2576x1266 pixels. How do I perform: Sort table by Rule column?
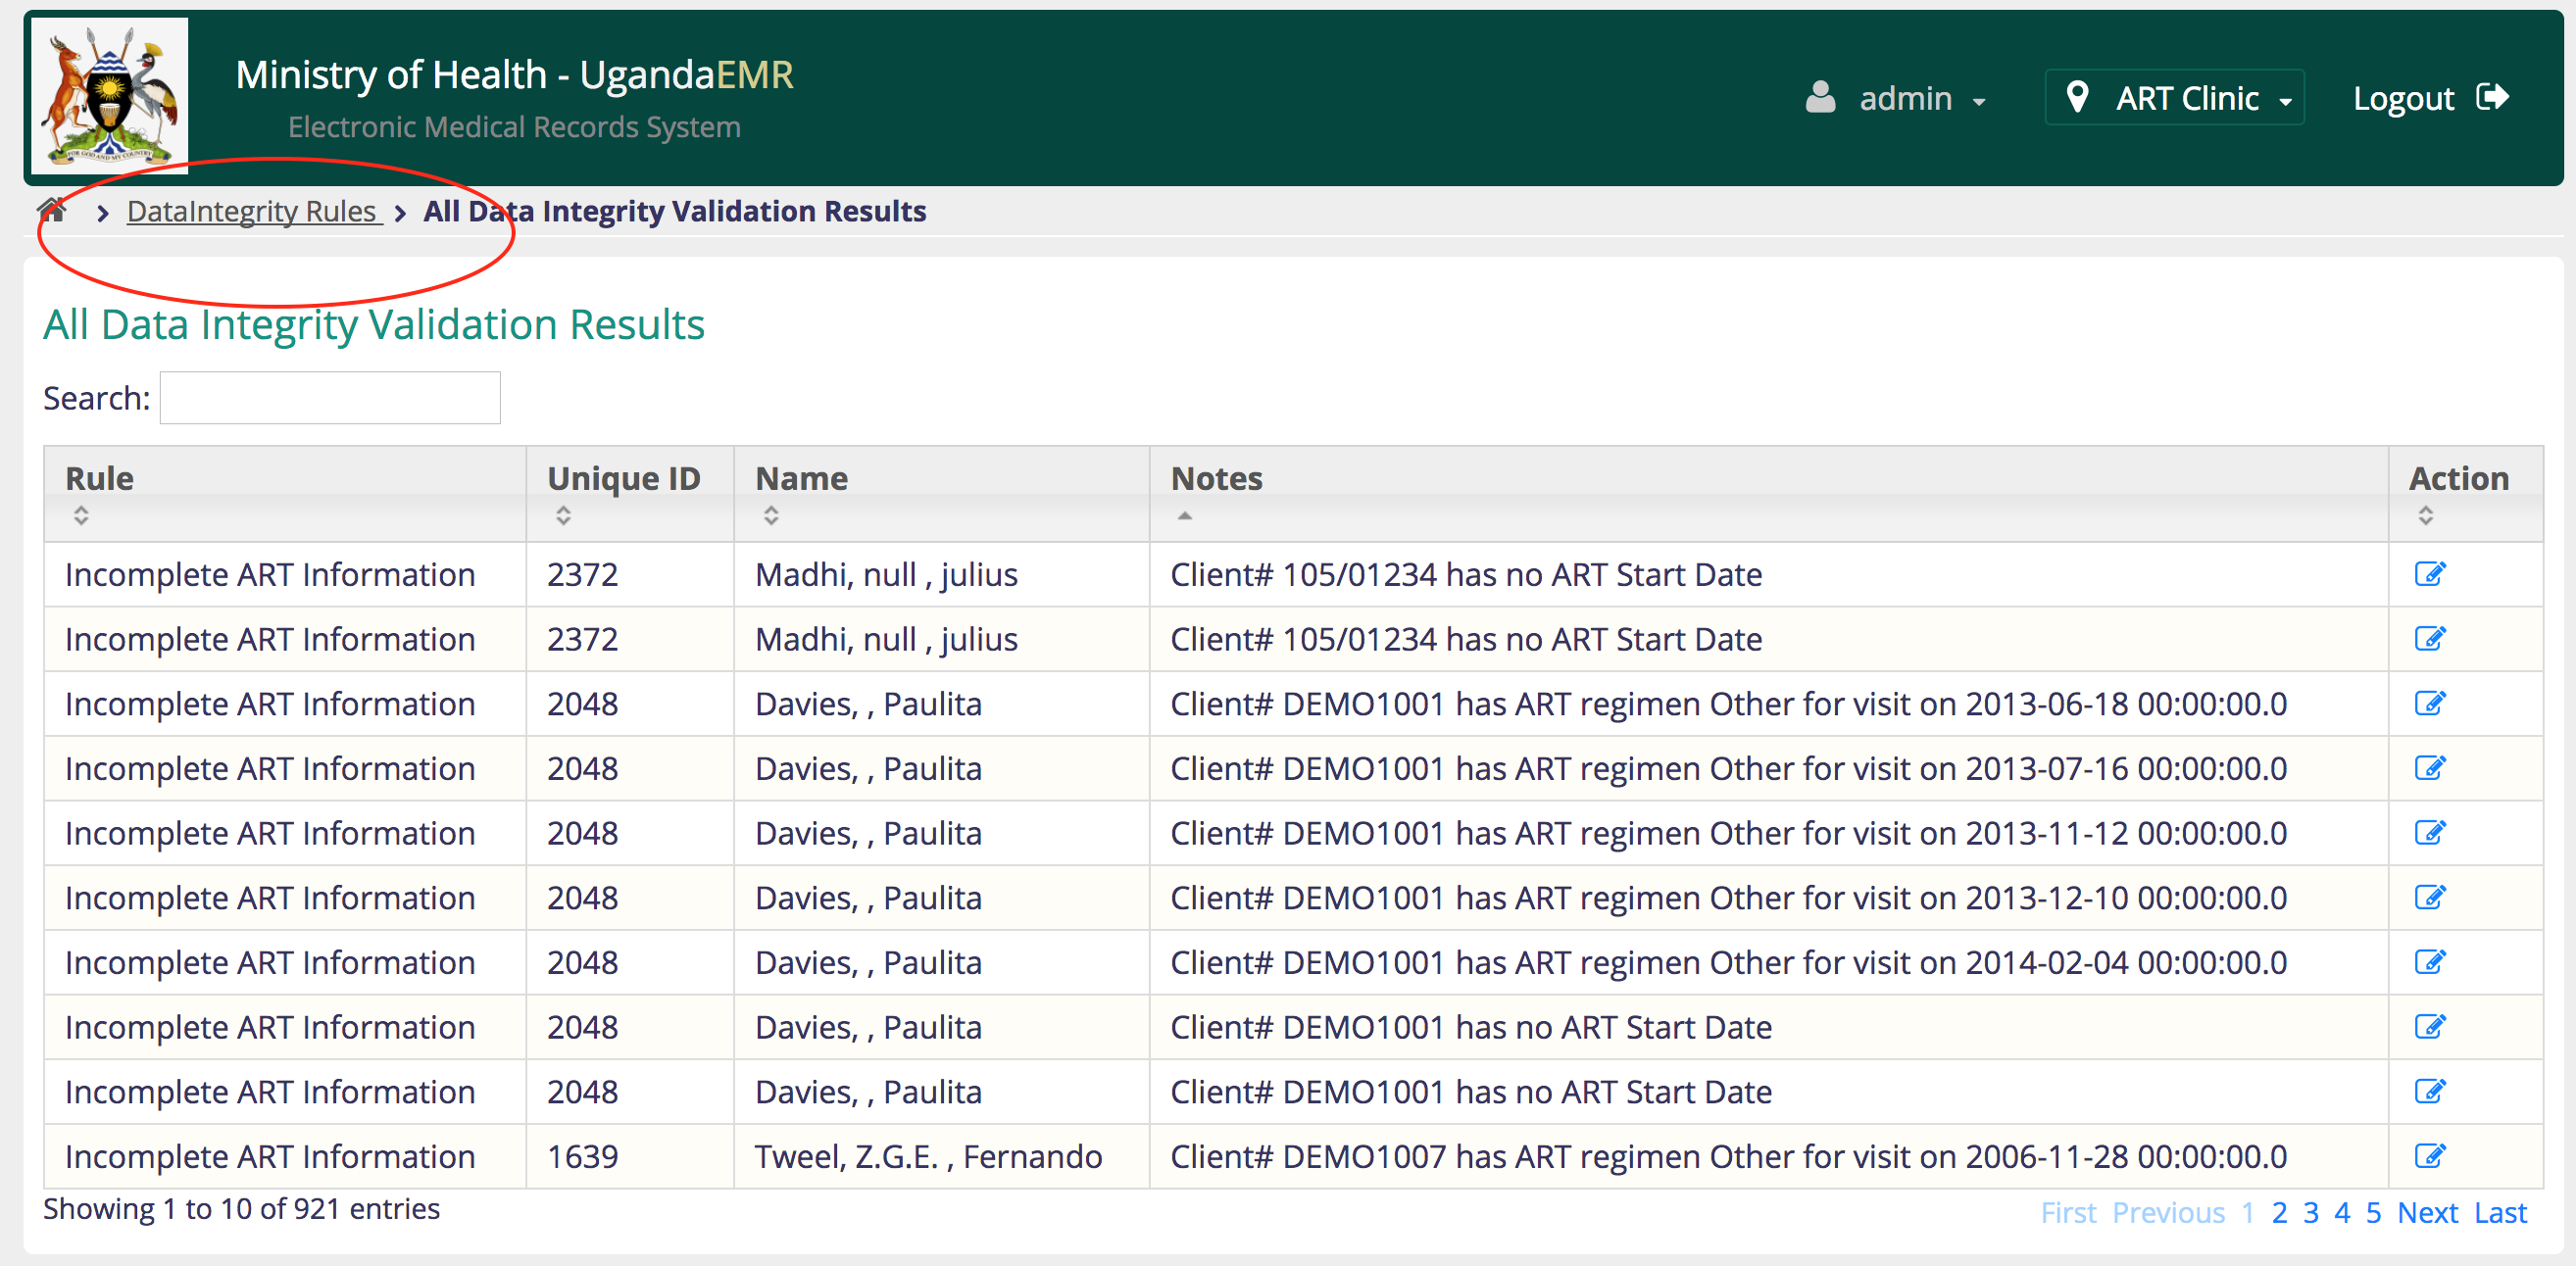click(x=99, y=478)
